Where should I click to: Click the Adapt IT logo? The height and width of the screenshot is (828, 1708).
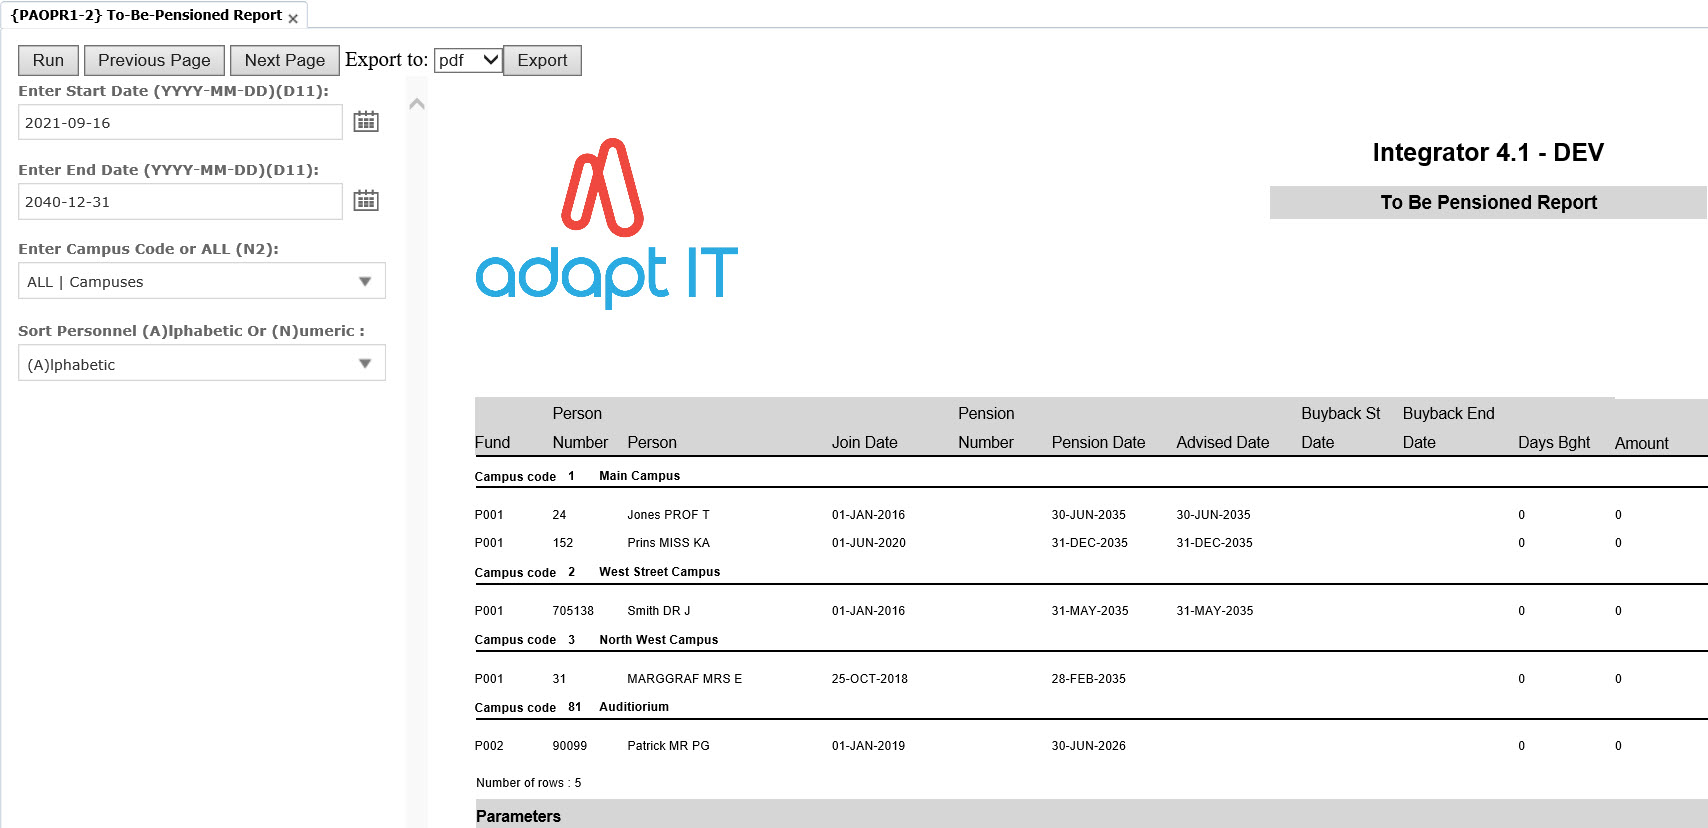pyautogui.click(x=606, y=223)
